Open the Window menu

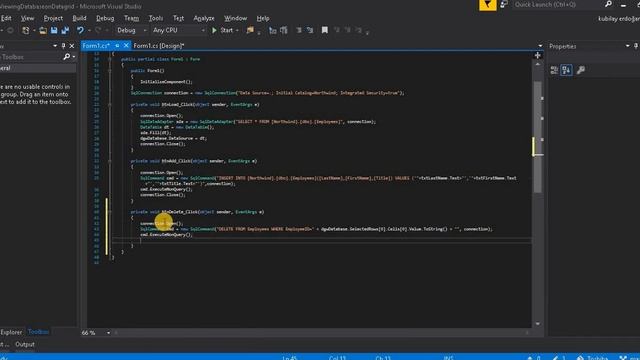click(x=236, y=18)
